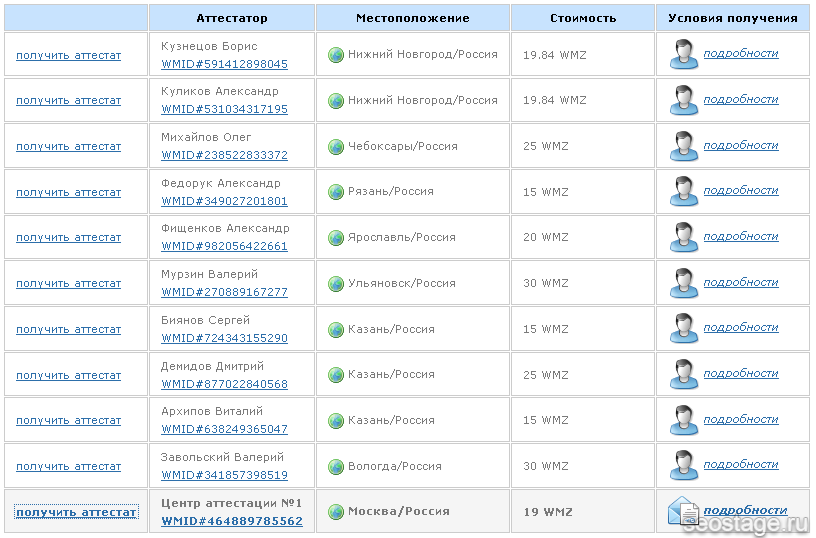The image size is (816, 538).
Task: Click the person icon in Куликов Александр row
Action: click(x=684, y=100)
